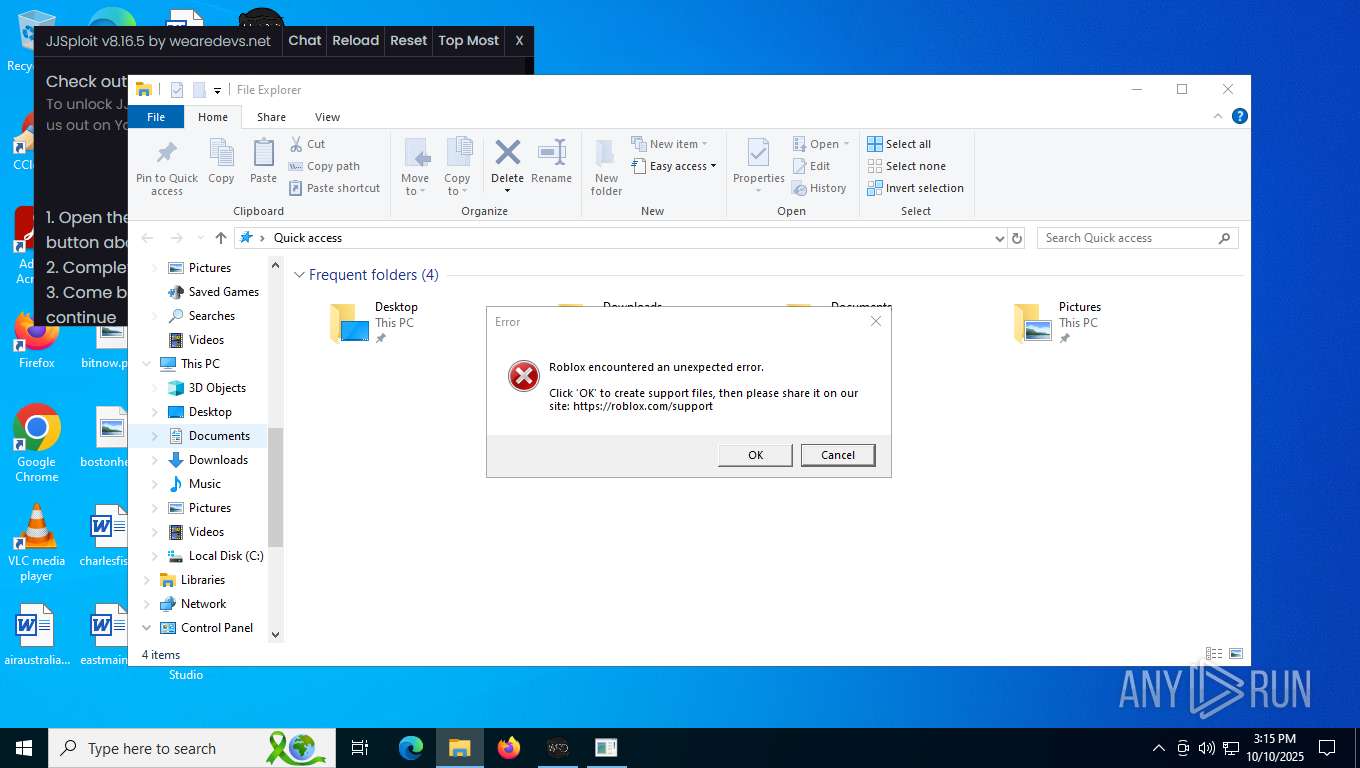Open the Copy to dropdown
This screenshot has height=768, width=1360.
(457, 166)
